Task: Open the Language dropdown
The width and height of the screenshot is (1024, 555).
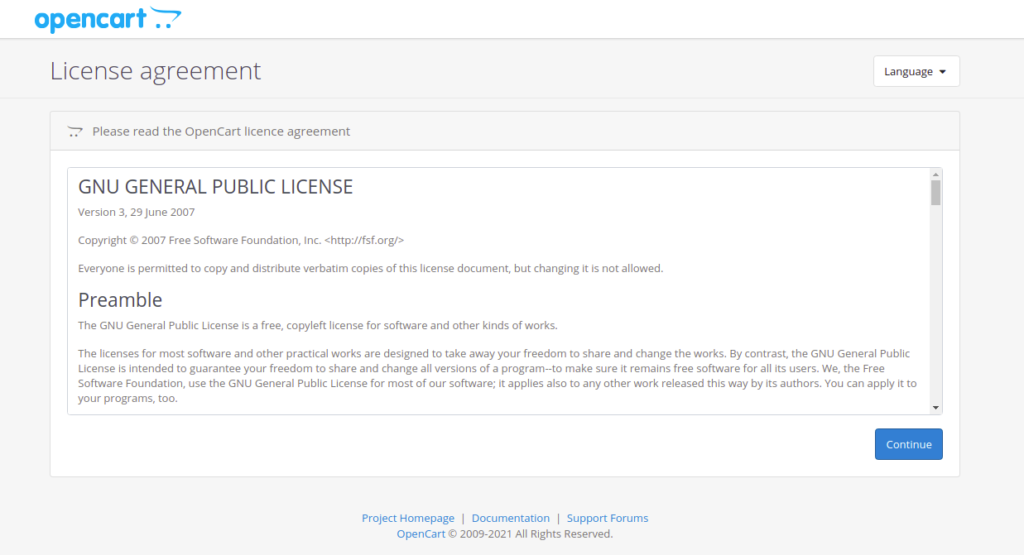Action: [x=916, y=71]
